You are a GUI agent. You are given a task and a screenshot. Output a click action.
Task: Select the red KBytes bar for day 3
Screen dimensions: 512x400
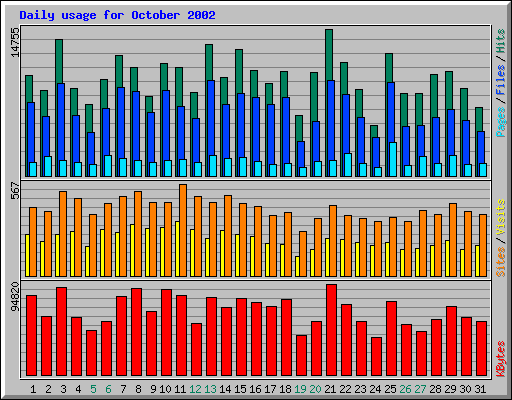click(x=61, y=331)
